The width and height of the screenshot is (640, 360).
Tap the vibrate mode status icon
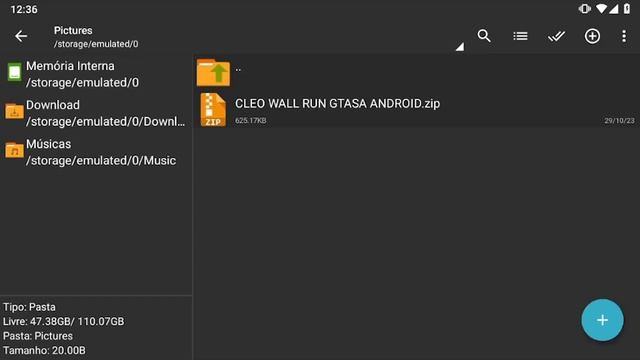(x=584, y=9)
